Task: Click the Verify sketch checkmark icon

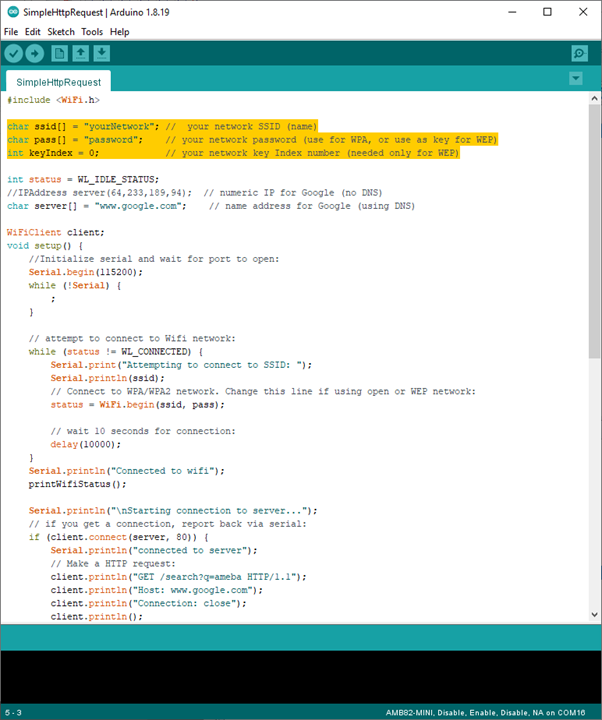Action: (14, 53)
